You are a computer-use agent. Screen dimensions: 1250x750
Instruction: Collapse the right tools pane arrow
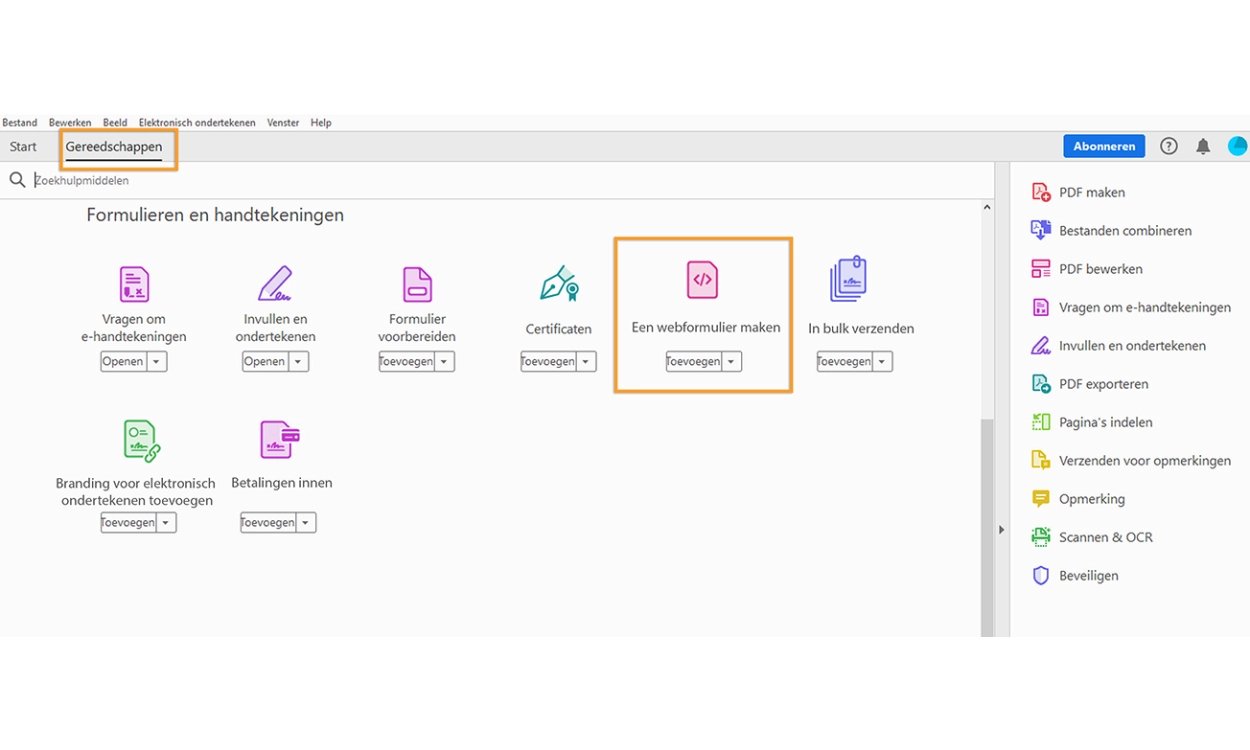click(1001, 530)
